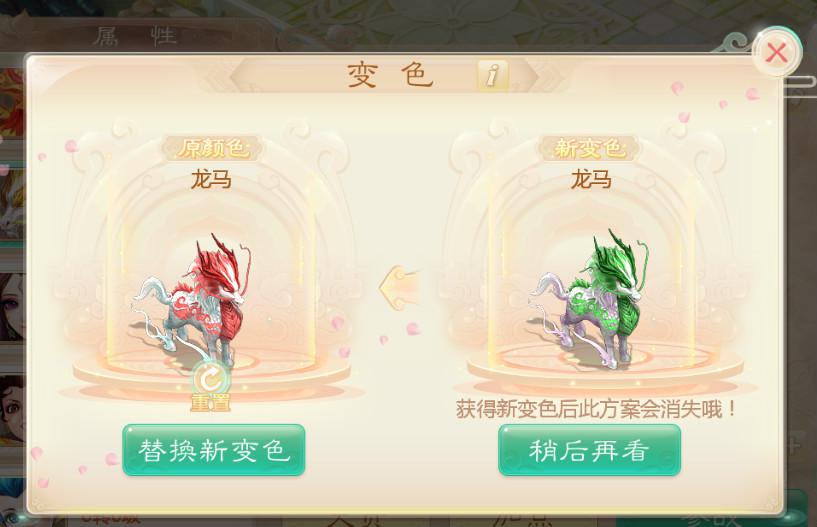Click the 稍后再看 button

[x=589, y=450]
